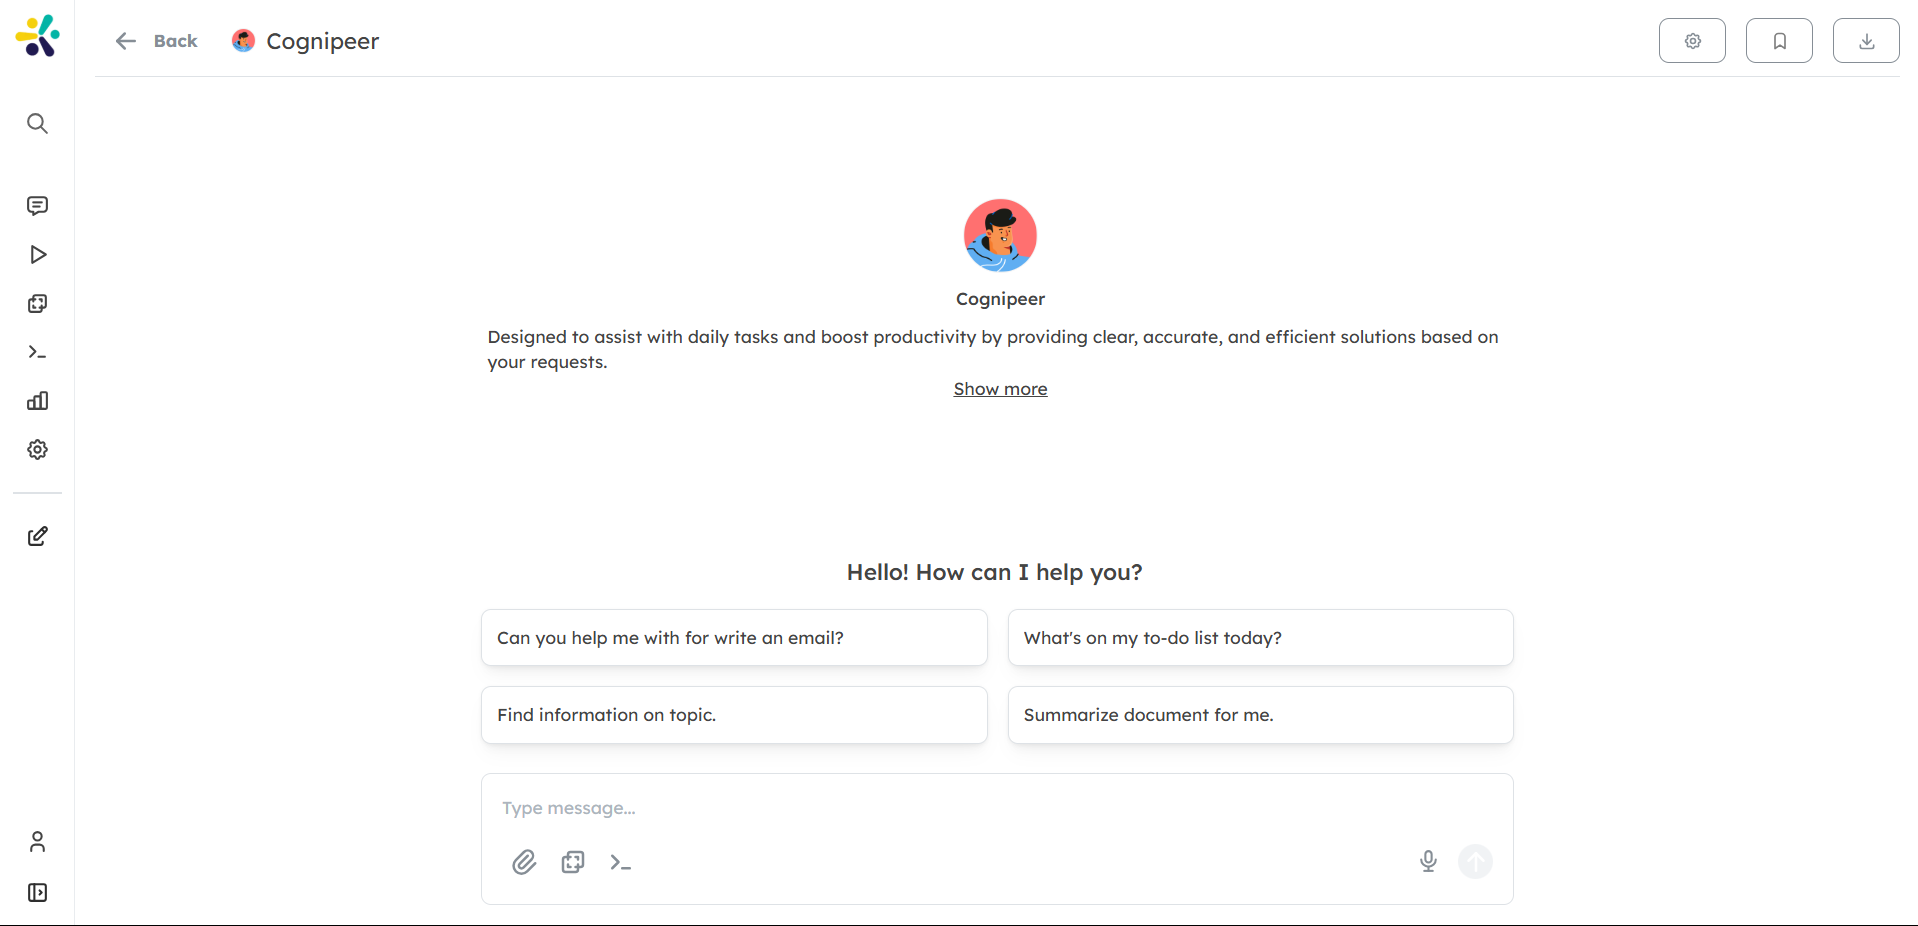The height and width of the screenshot is (926, 1918).
Task: Open the user profile account menu
Action: click(37, 841)
